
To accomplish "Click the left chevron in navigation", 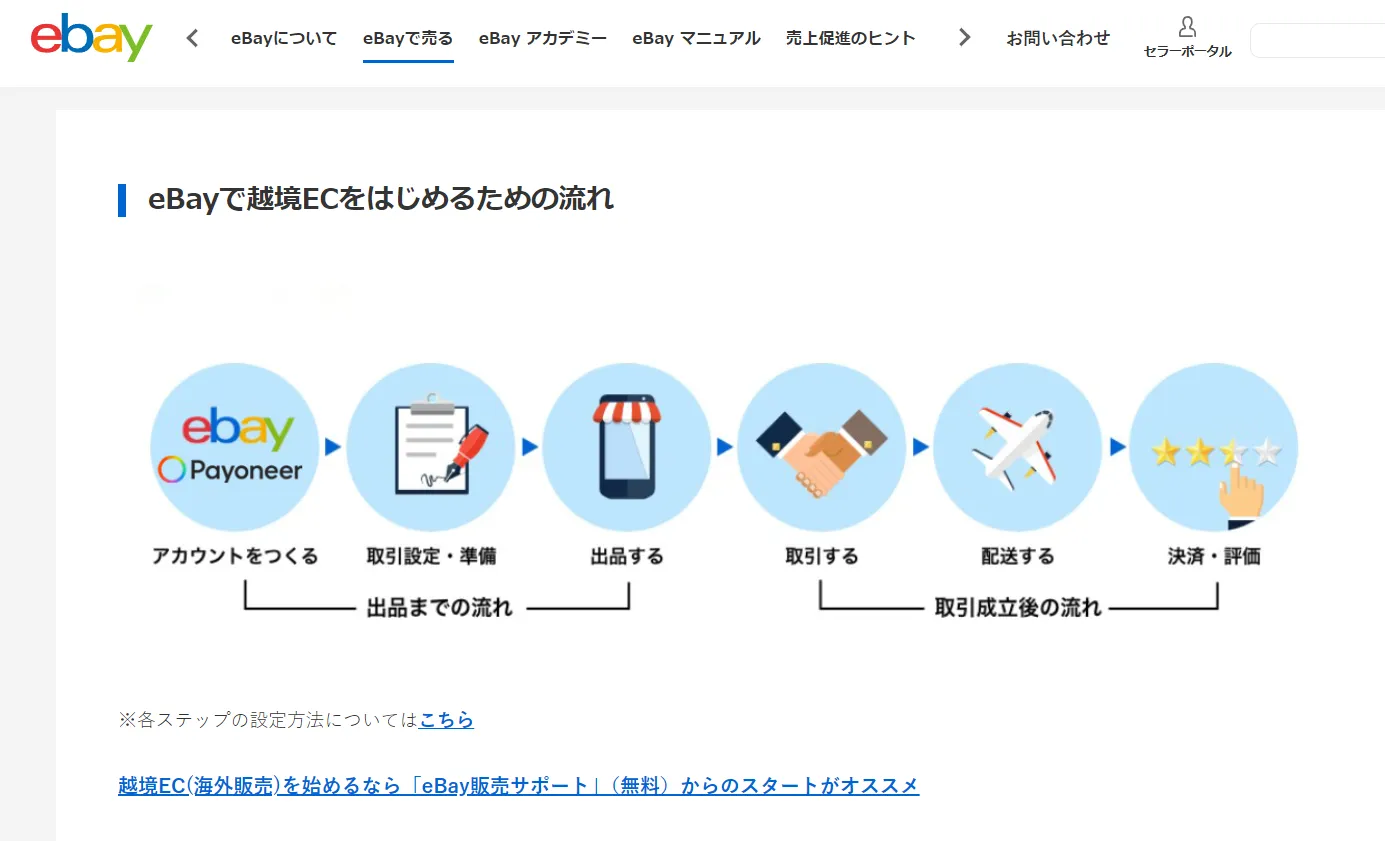I will 193,38.
